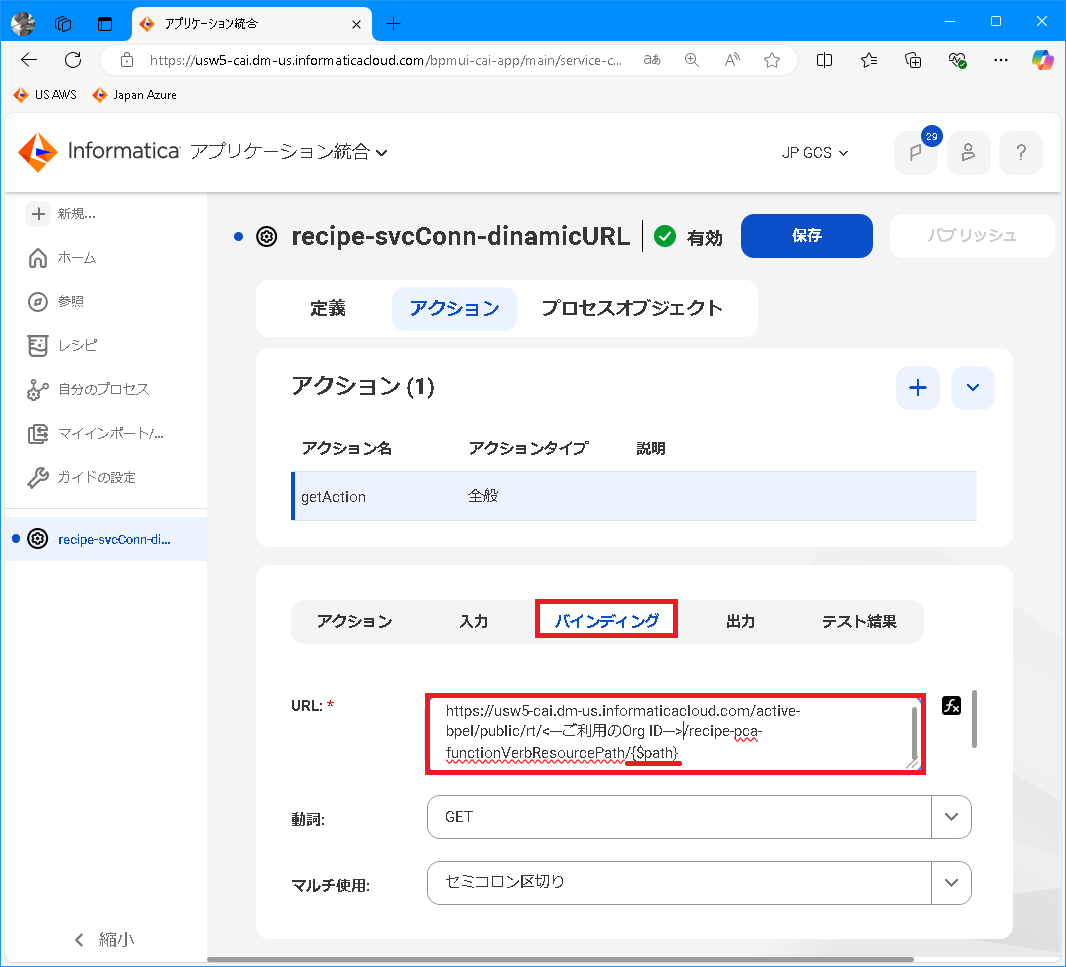1066x967 pixels.
Task: Add a new action with plus button
Action: click(x=918, y=388)
